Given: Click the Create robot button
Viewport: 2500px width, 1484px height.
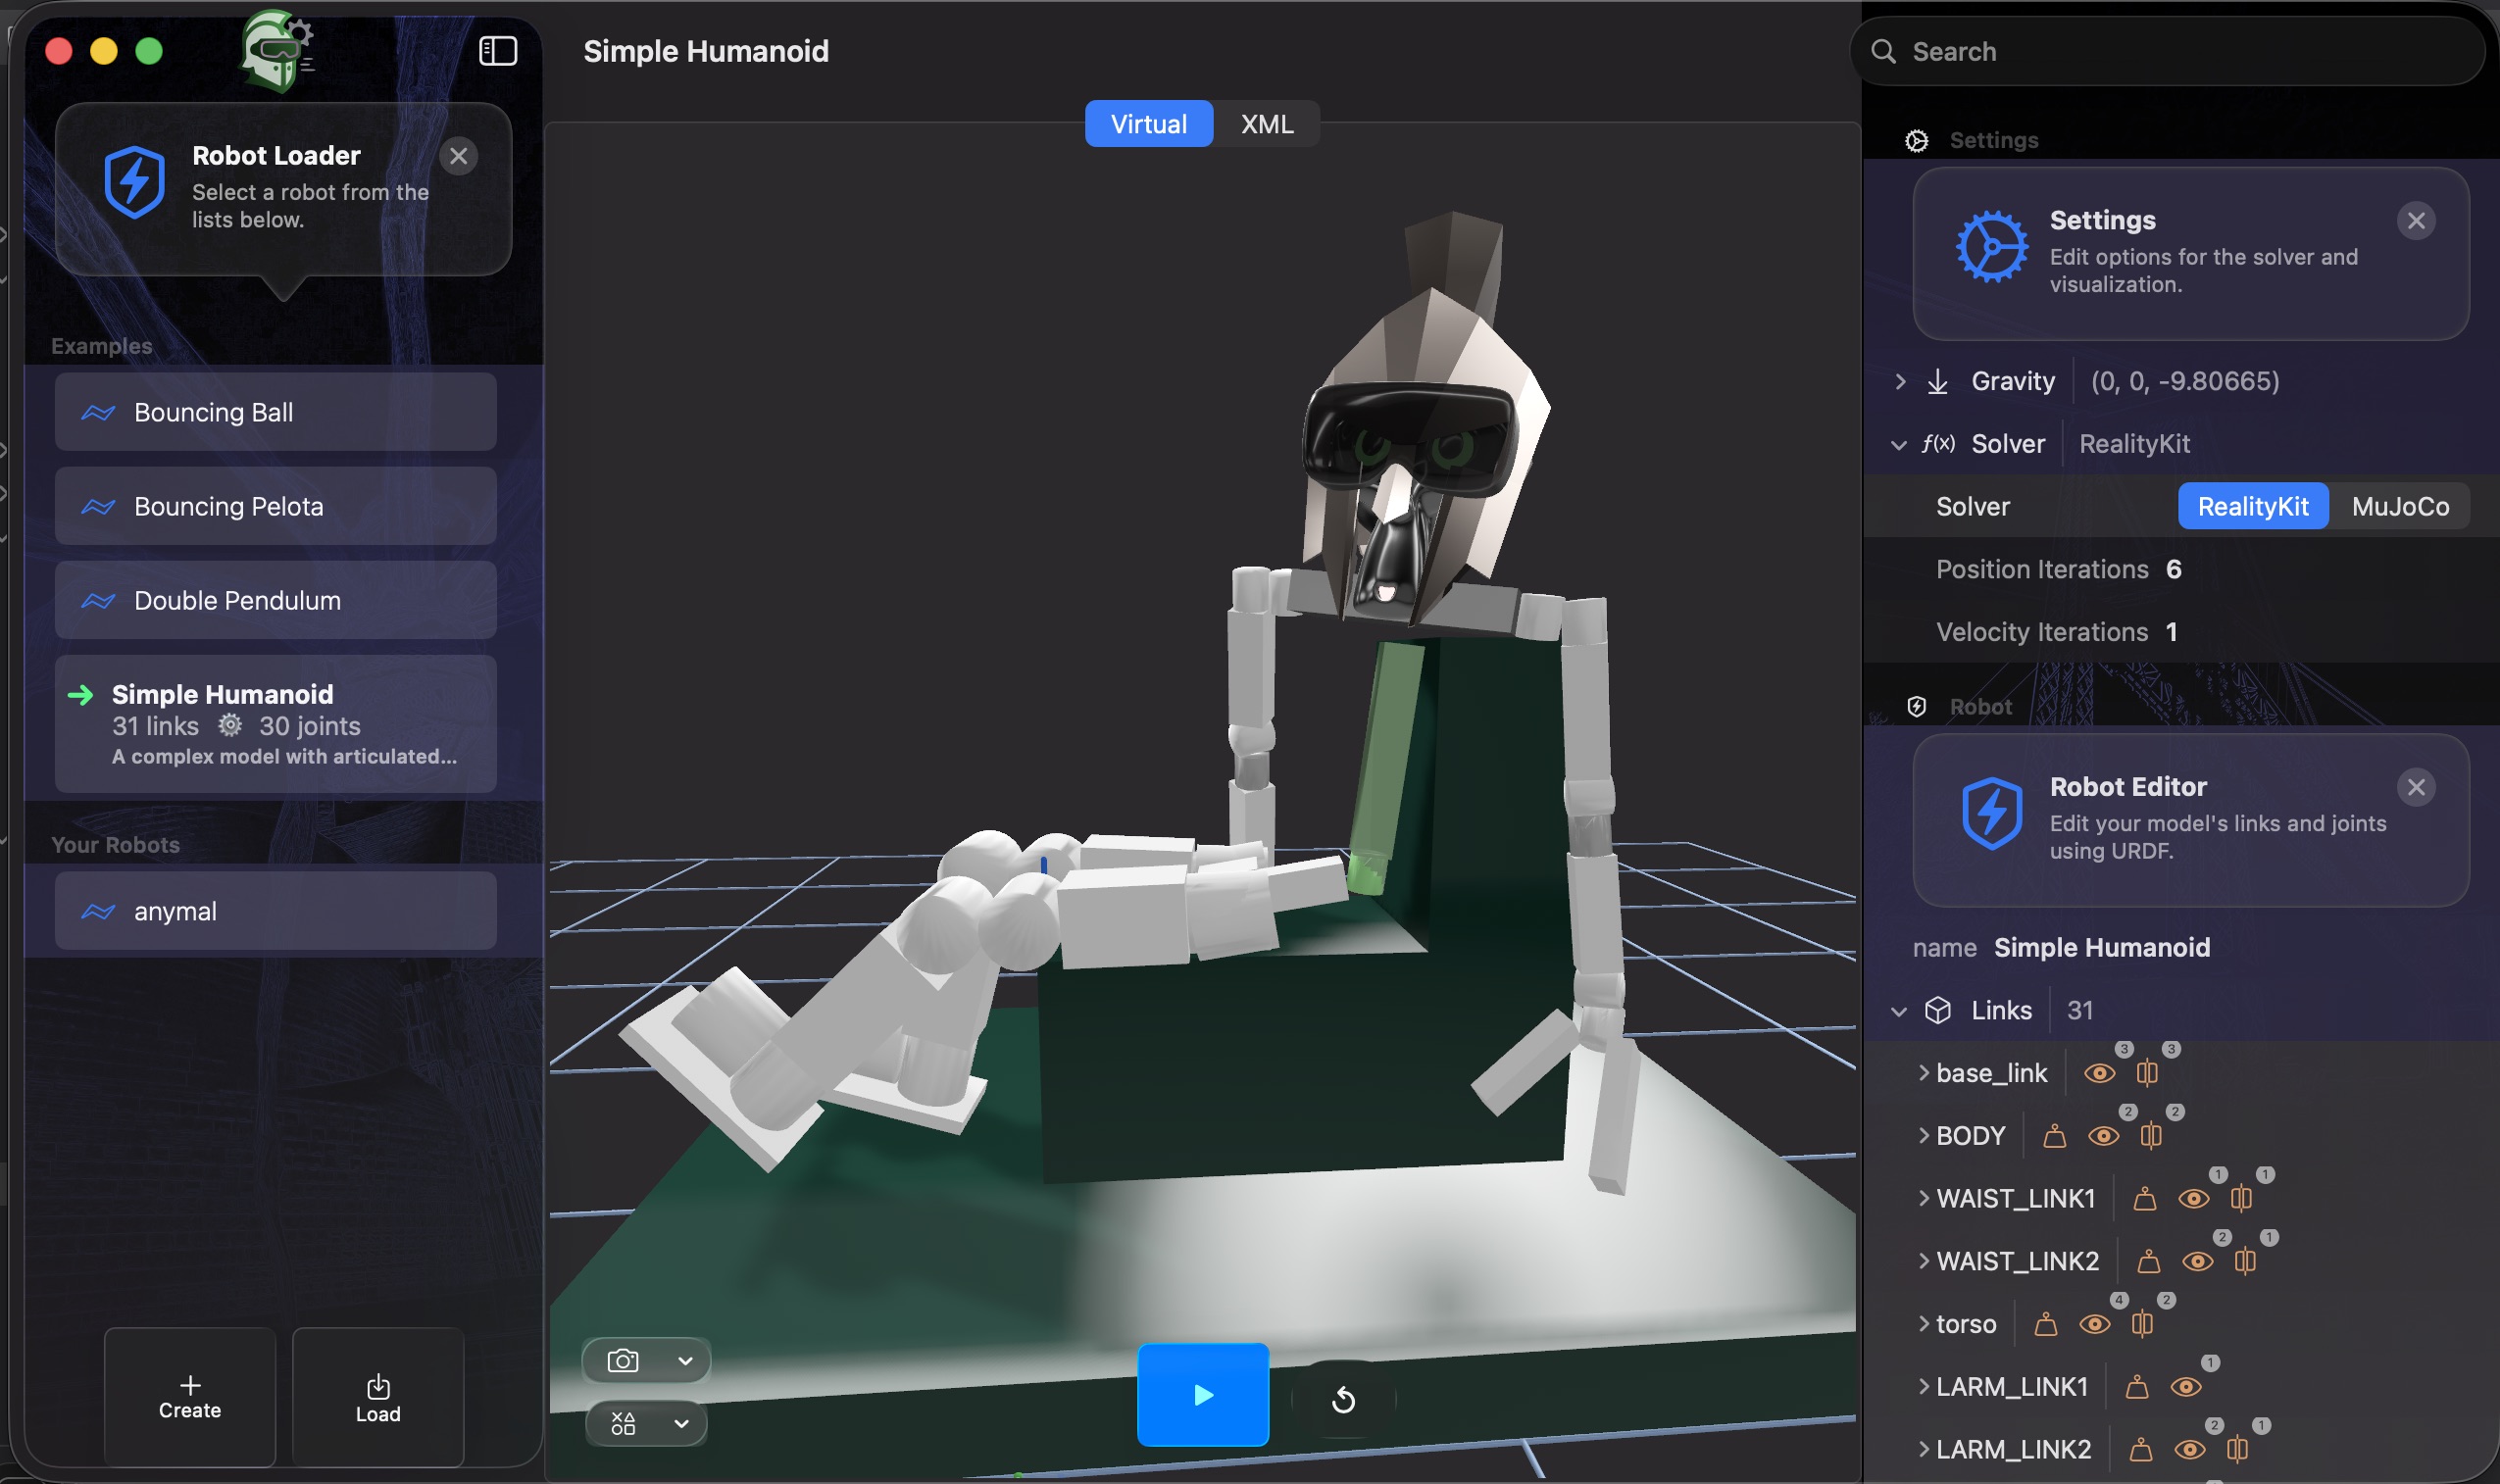Looking at the screenshot, I should 190,1397.
